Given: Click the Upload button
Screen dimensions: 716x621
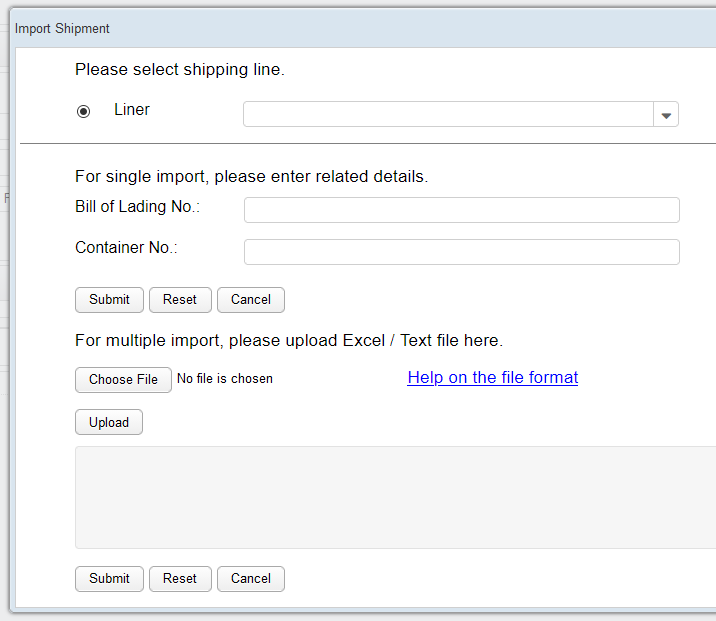Looking at the screenshot, I should coord(109,422).
